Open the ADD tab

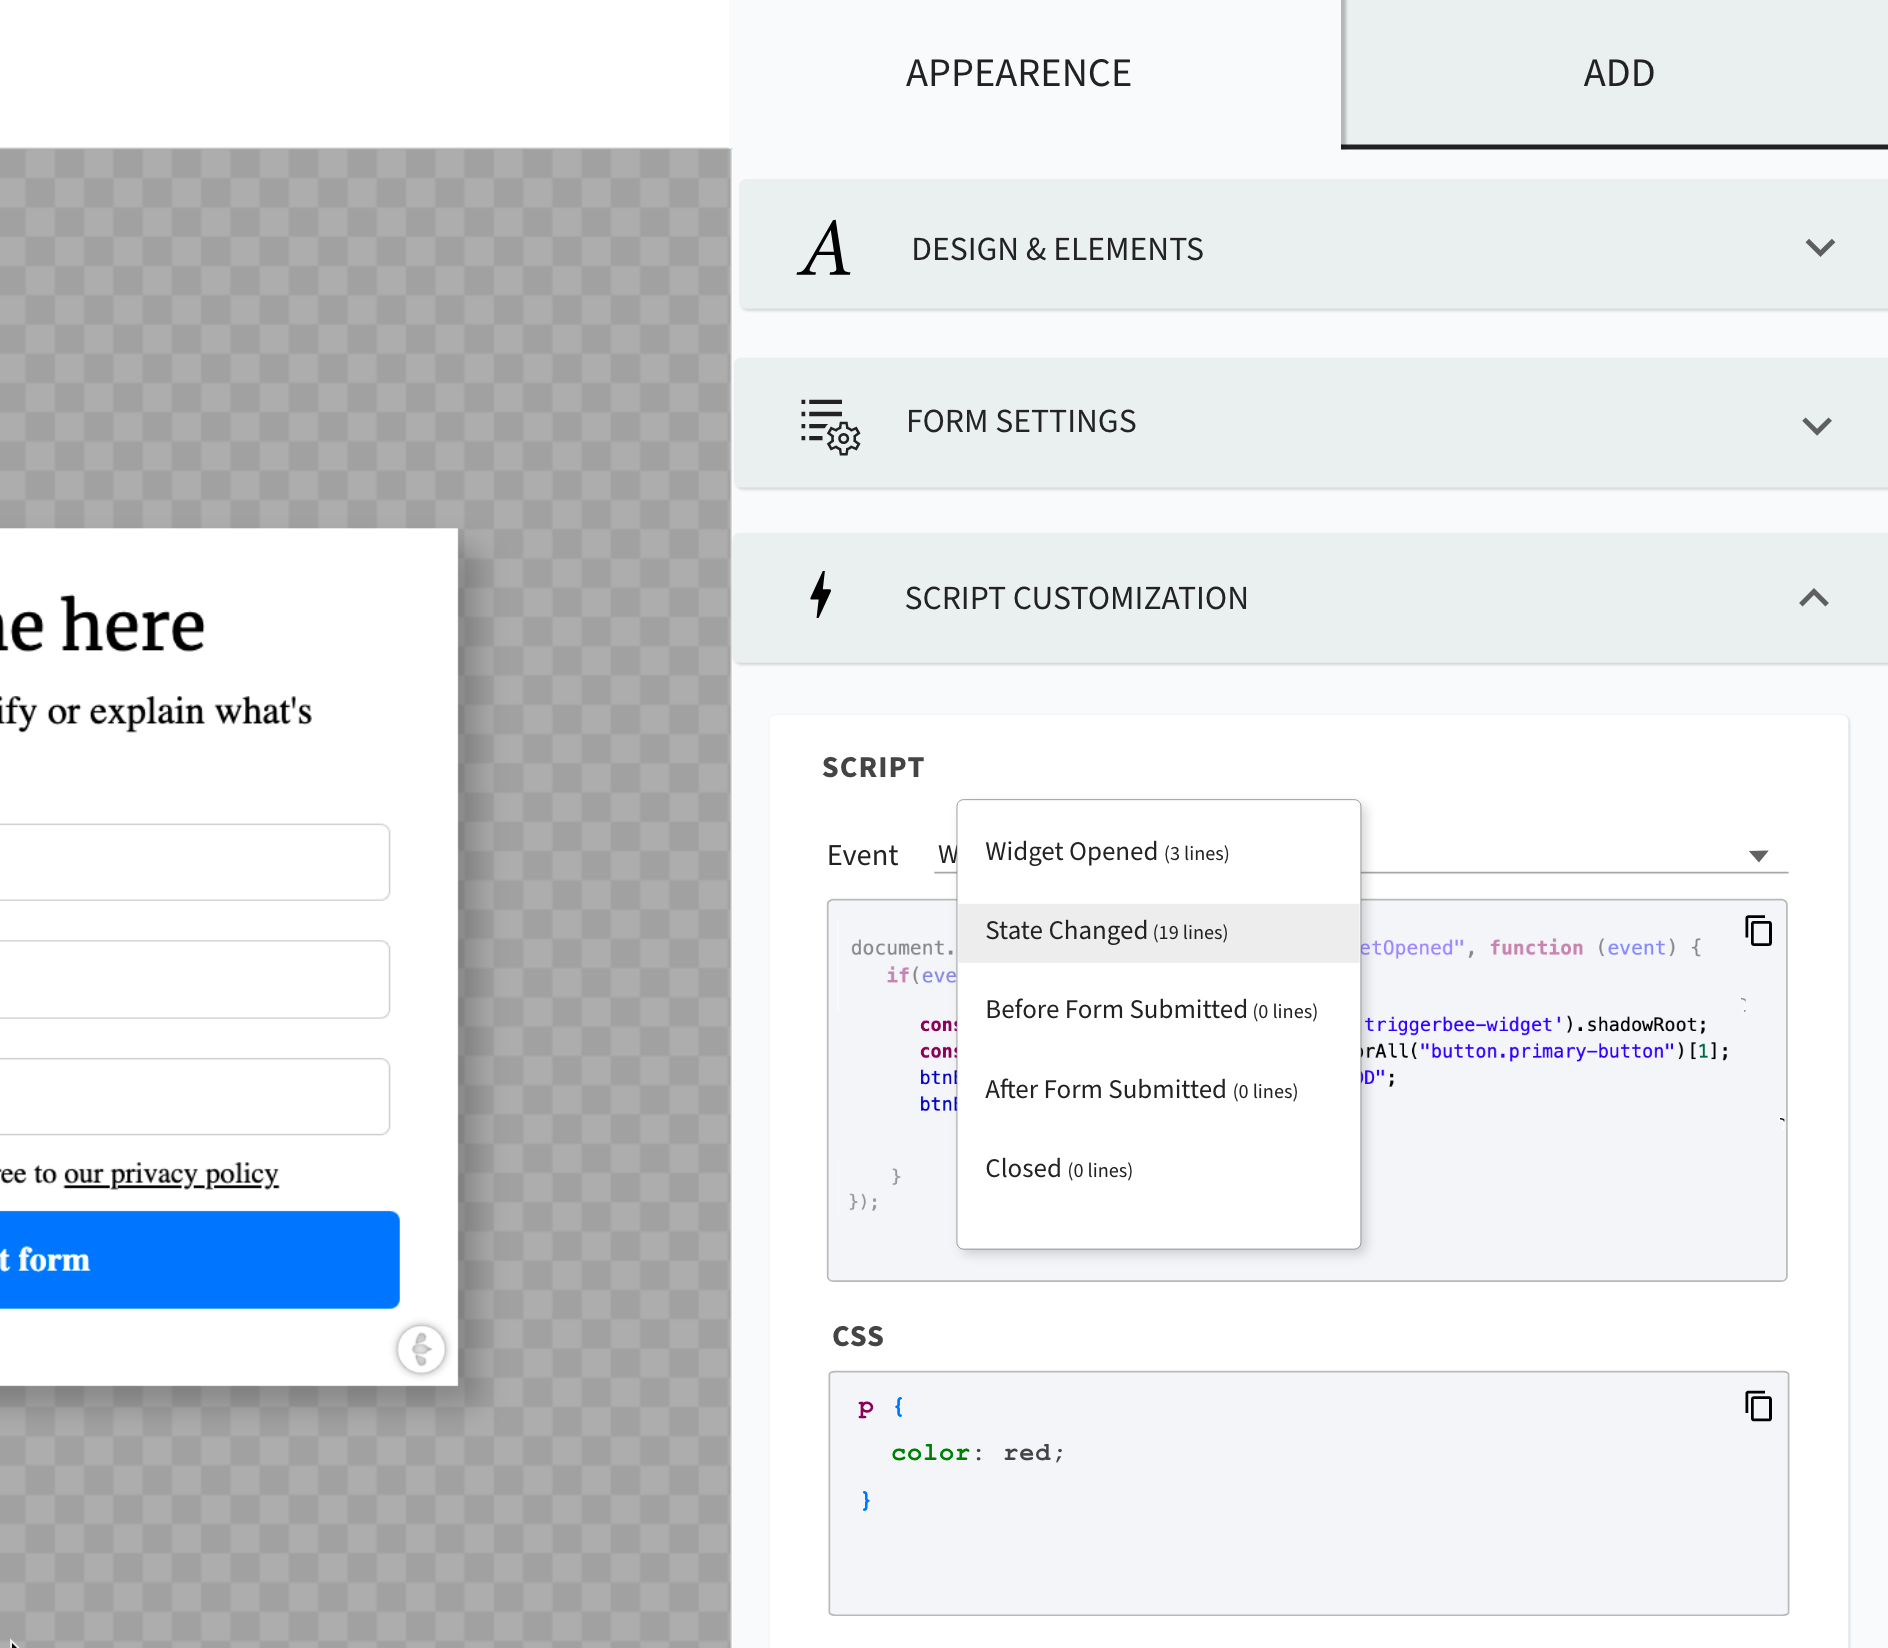(x=1618, y=73)
